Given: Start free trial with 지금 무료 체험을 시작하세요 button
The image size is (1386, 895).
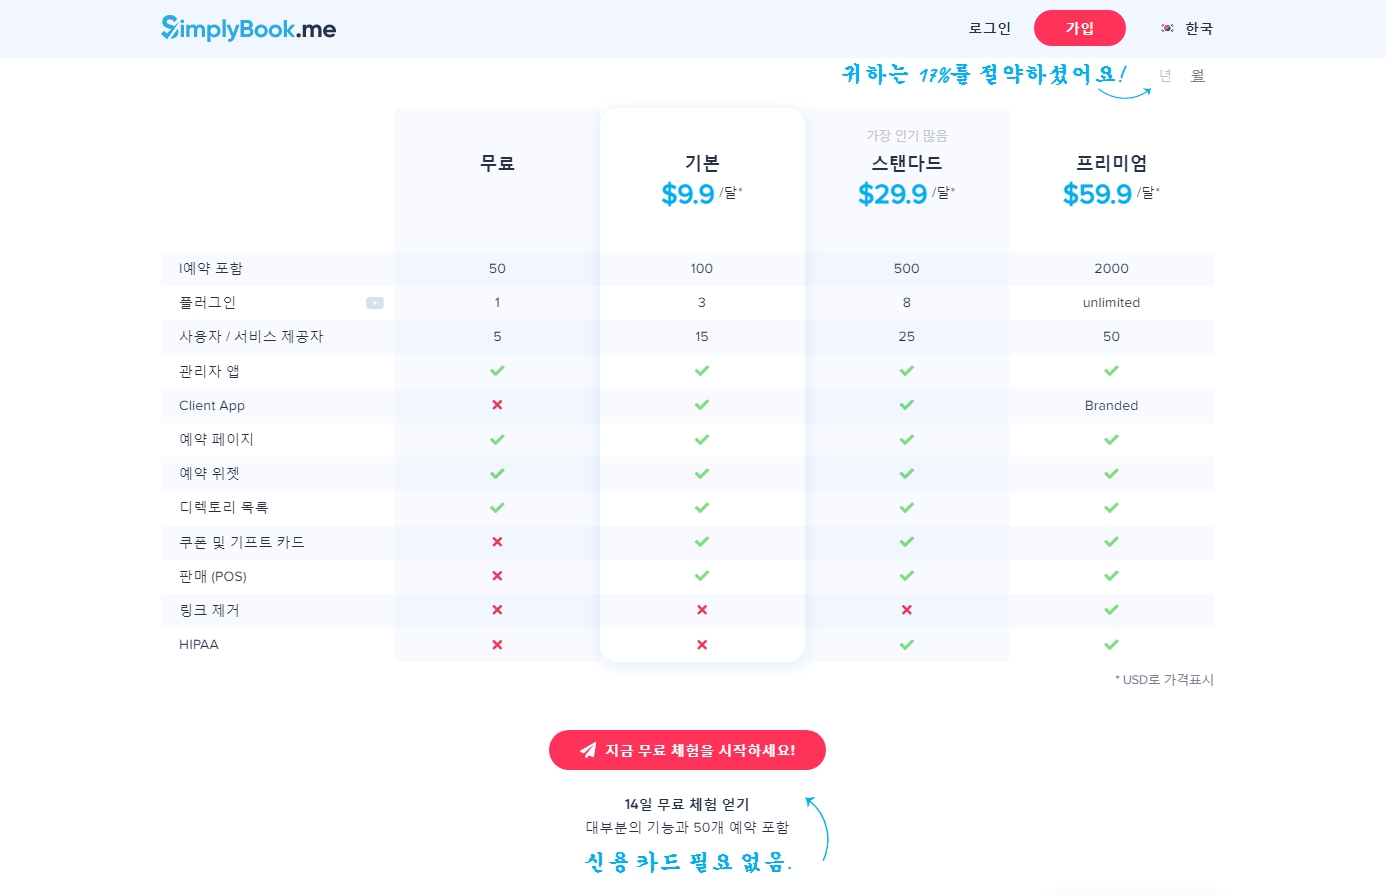Looking at the screenshot, I should pos(687,750).
